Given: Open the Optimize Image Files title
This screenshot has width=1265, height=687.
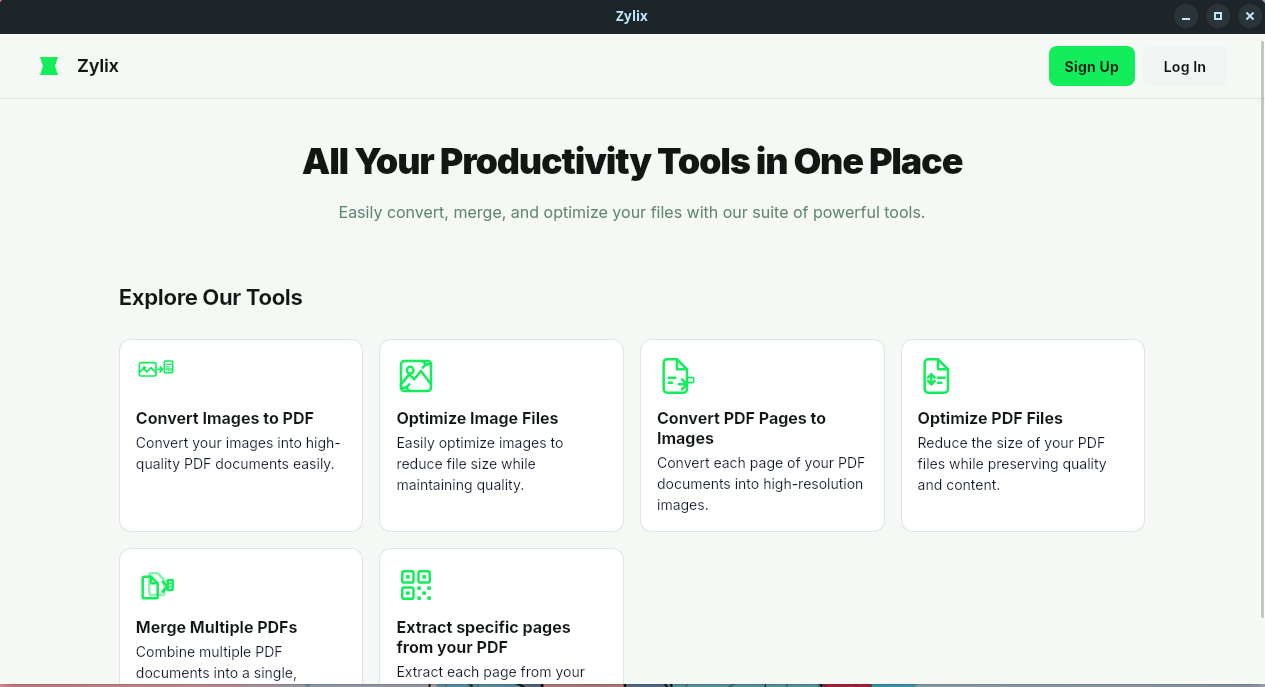Looking at the screenshot, I should tap(477, 418).
